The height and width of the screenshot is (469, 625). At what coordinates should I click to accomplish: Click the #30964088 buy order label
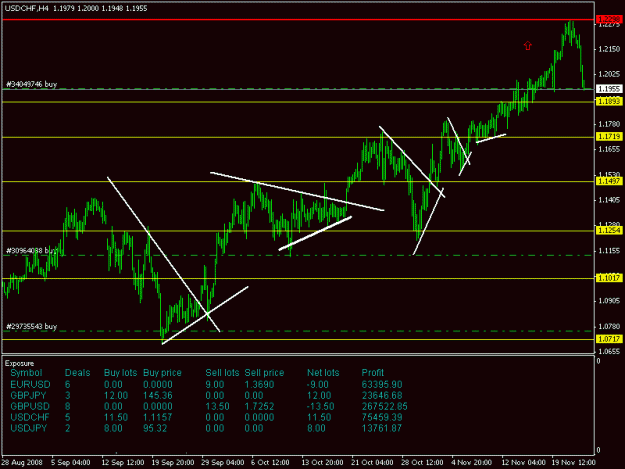(x=31, y=251)
